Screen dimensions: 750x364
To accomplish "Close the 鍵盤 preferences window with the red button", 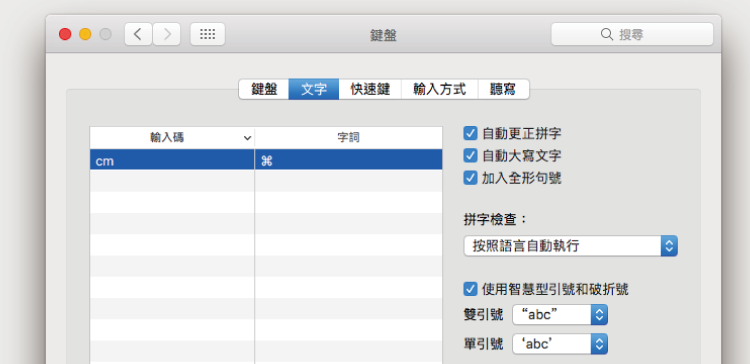I will 65,34.
